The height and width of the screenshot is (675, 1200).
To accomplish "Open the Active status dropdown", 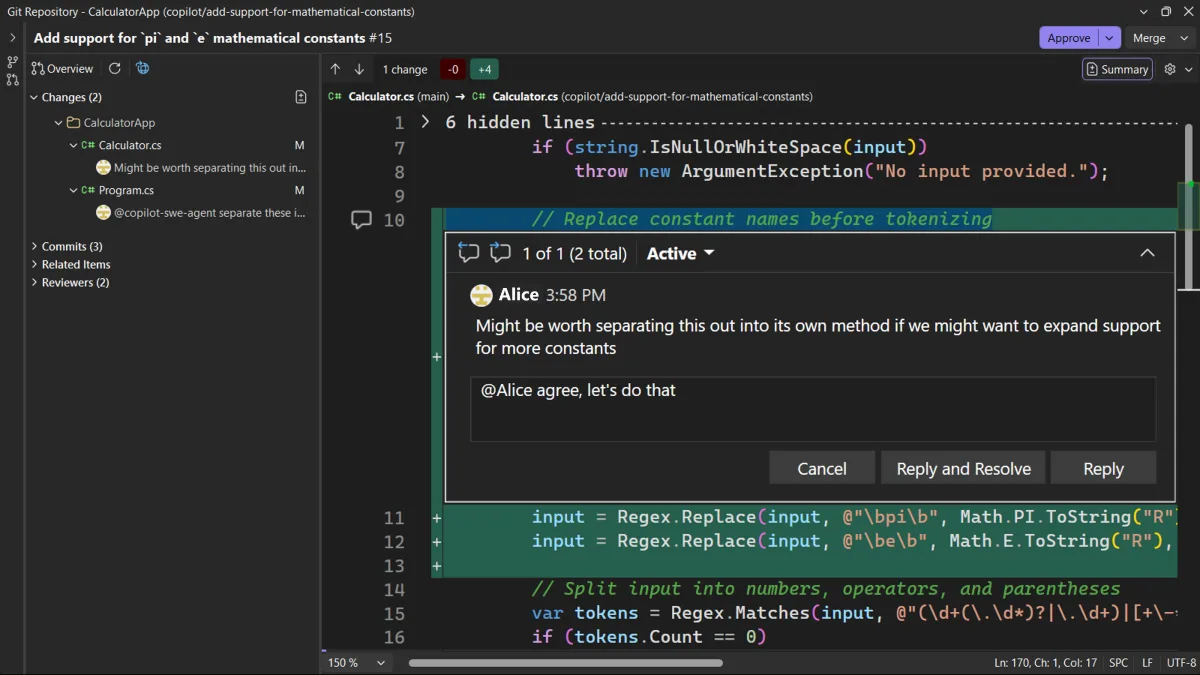I will click(x=680, y=254).
